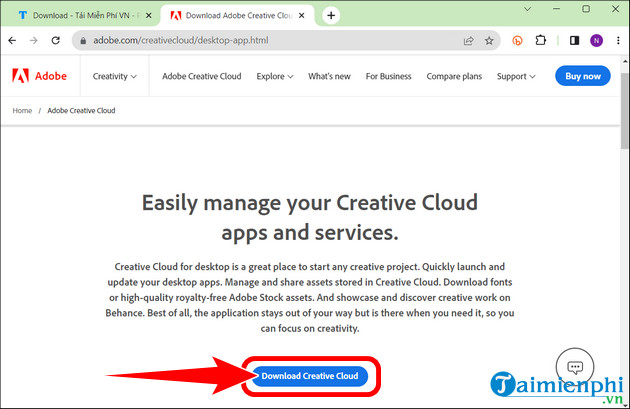Go back to the previous page

tap(12, 40)
